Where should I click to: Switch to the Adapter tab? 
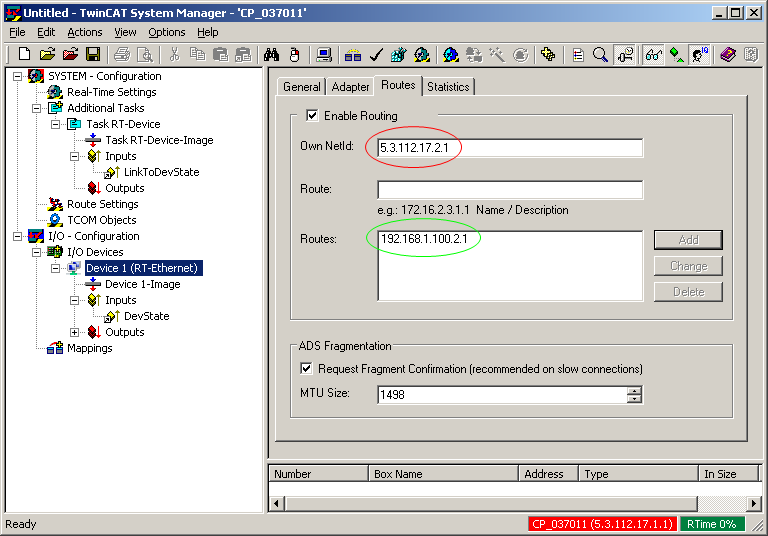pyautogui.click(x=350, y=87)
